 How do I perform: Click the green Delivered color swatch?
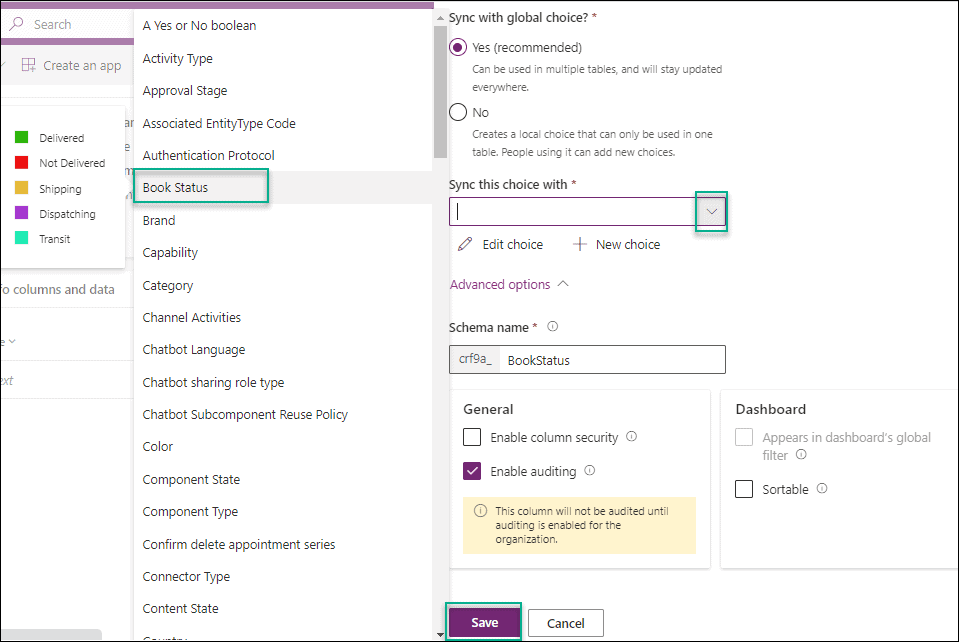[21, 137]
